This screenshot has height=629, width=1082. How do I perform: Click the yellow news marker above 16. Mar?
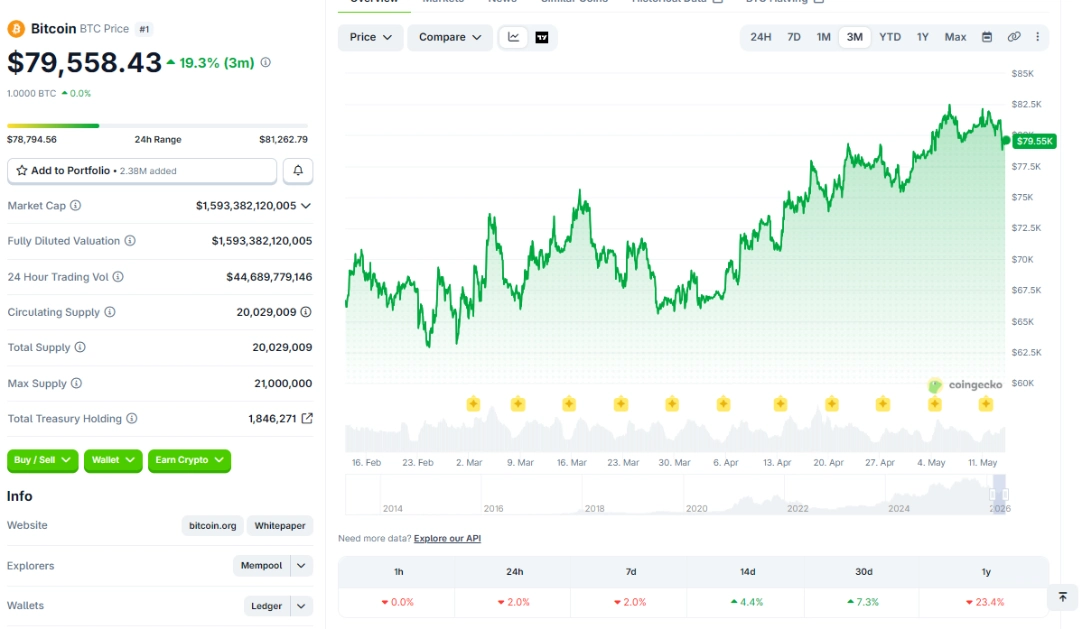(x=569, y=403)
